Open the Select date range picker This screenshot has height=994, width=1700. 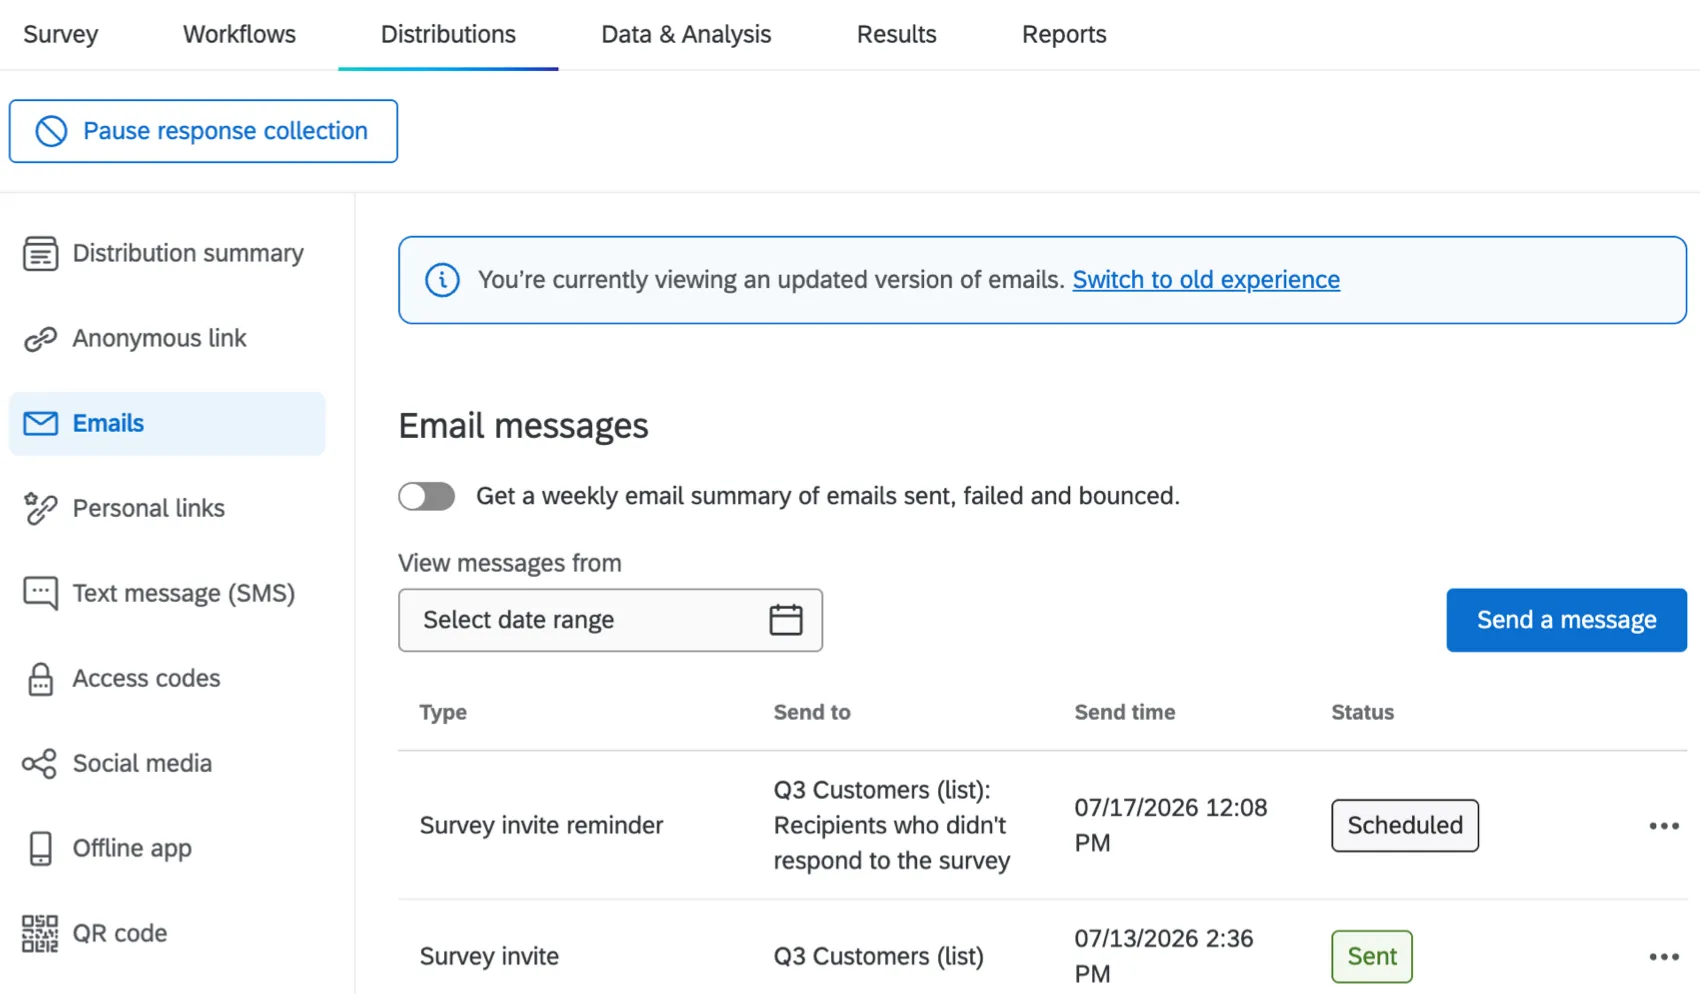click(x=610, y=620)
